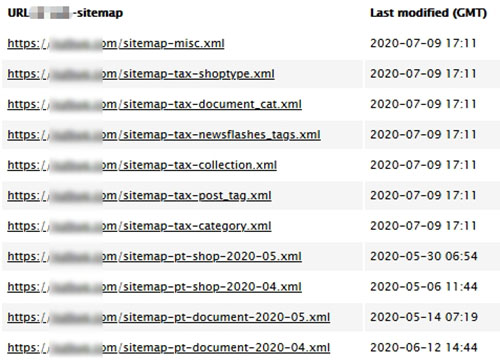
Task: Select the 2020-05-30 06:54 modified date
Action: tap(424, 256)
